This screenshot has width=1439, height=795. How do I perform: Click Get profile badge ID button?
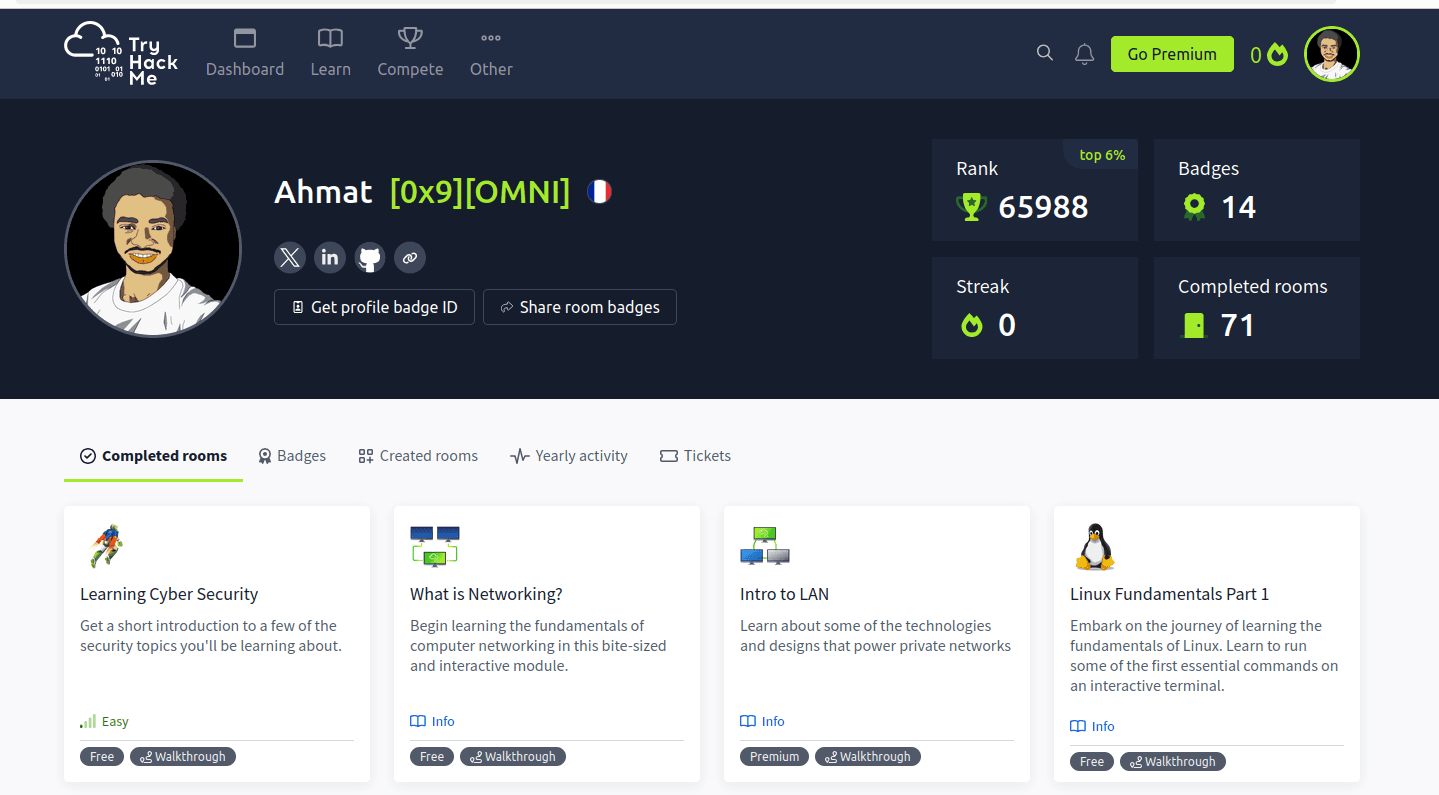point(374,307)
